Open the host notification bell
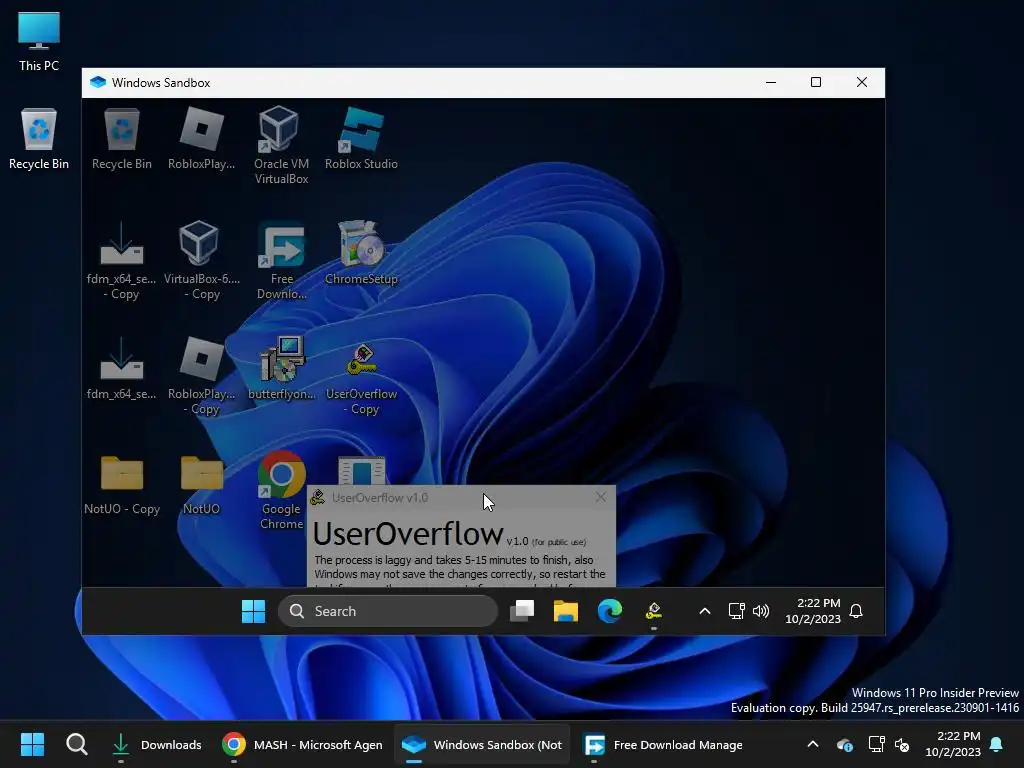The width and height of the screenshot is (1024, 768). [997, 744]
